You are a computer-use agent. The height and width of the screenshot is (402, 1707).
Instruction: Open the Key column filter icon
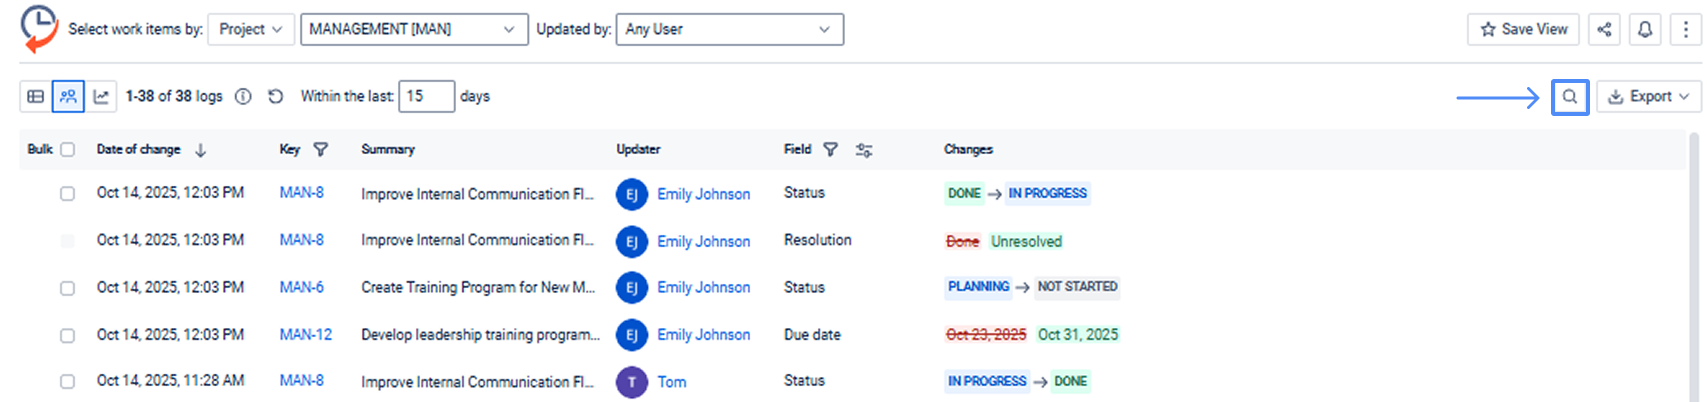click(x=321, y=150)
